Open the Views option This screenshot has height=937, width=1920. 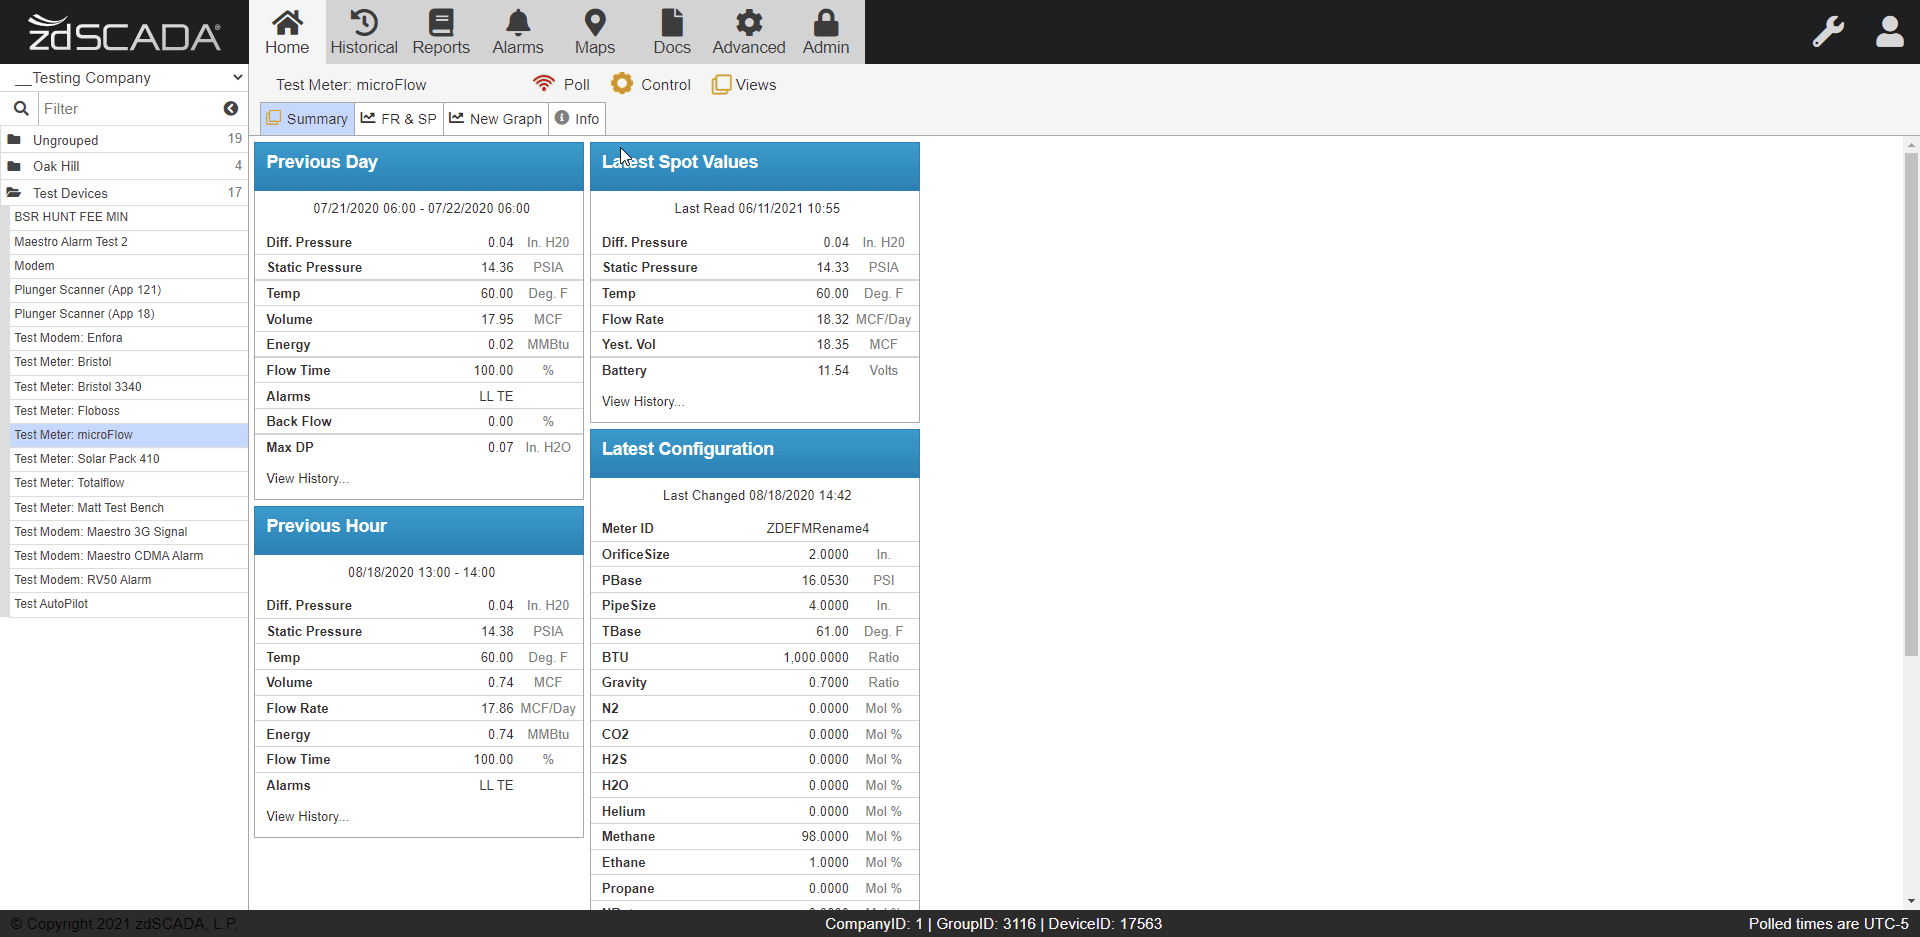[x=744, y=84]
